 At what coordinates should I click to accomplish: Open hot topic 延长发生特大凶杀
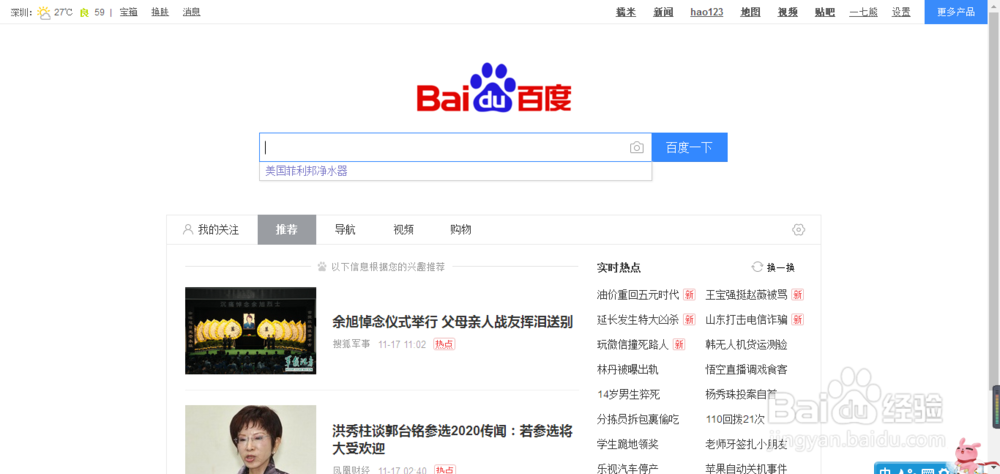[x=638, y=320]
